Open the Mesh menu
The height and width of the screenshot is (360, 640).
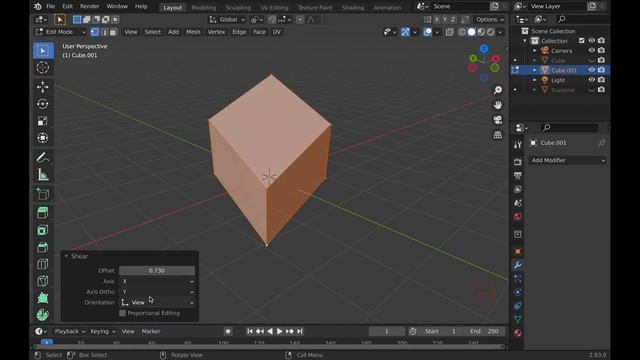click(193, 32)
